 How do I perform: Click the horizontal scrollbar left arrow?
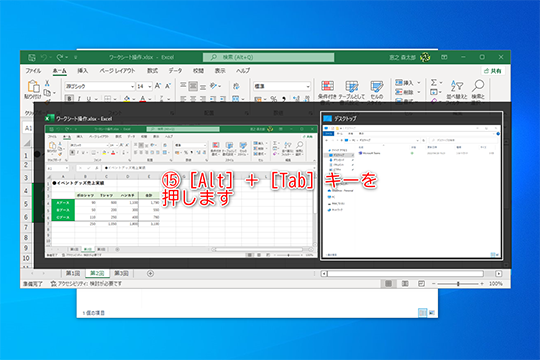pos(324,274)
